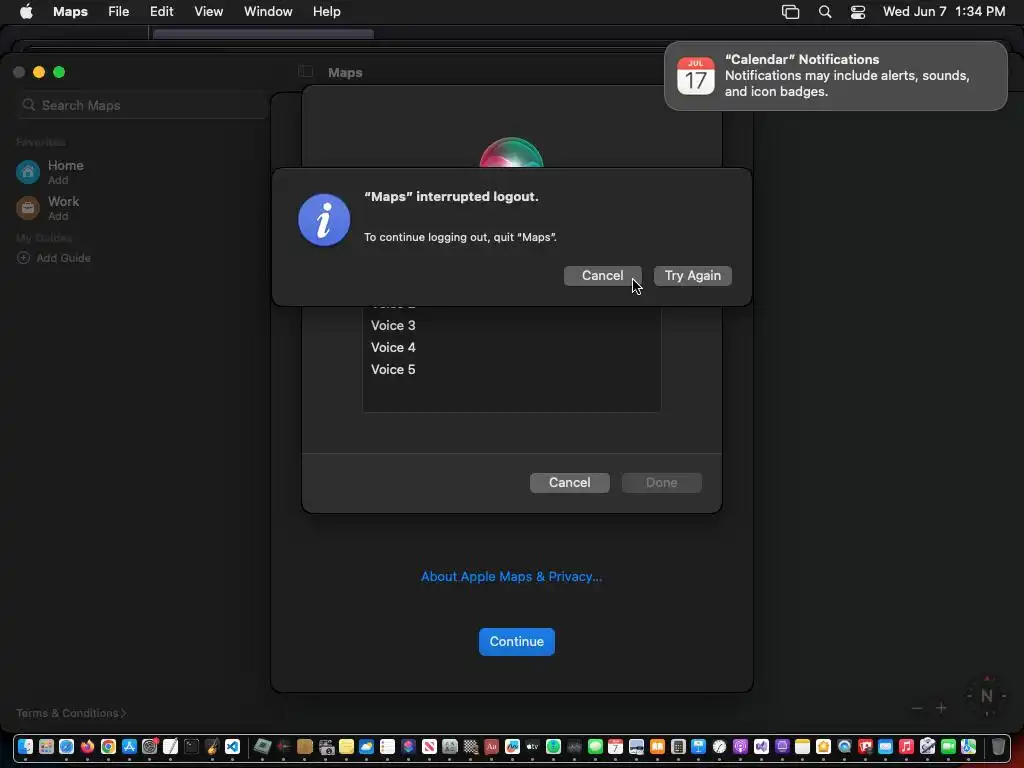Click the Add Guide plus icon
The height and width of the screenshot is (768, 1024).
[24, 258]
